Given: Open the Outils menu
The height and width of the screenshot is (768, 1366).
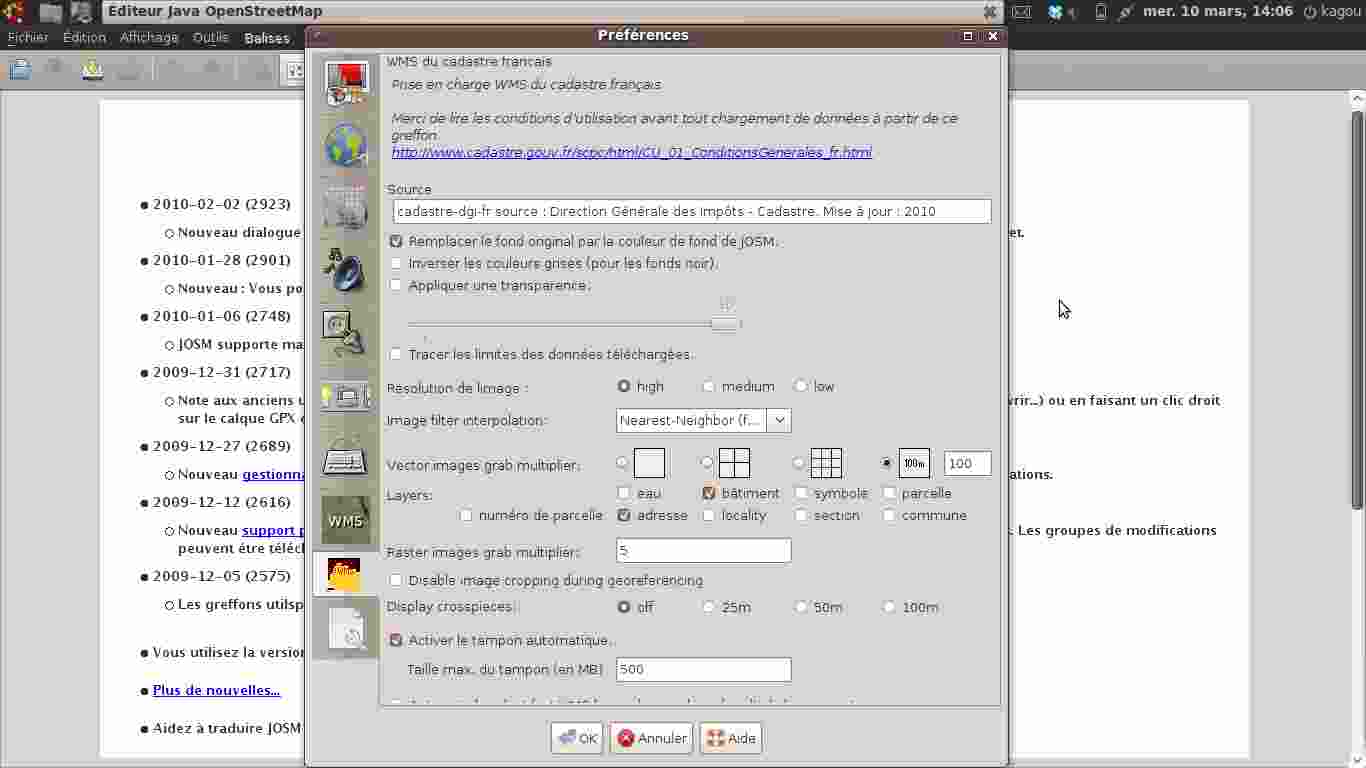Looking at the screenshot, I should tap(211, 38).
